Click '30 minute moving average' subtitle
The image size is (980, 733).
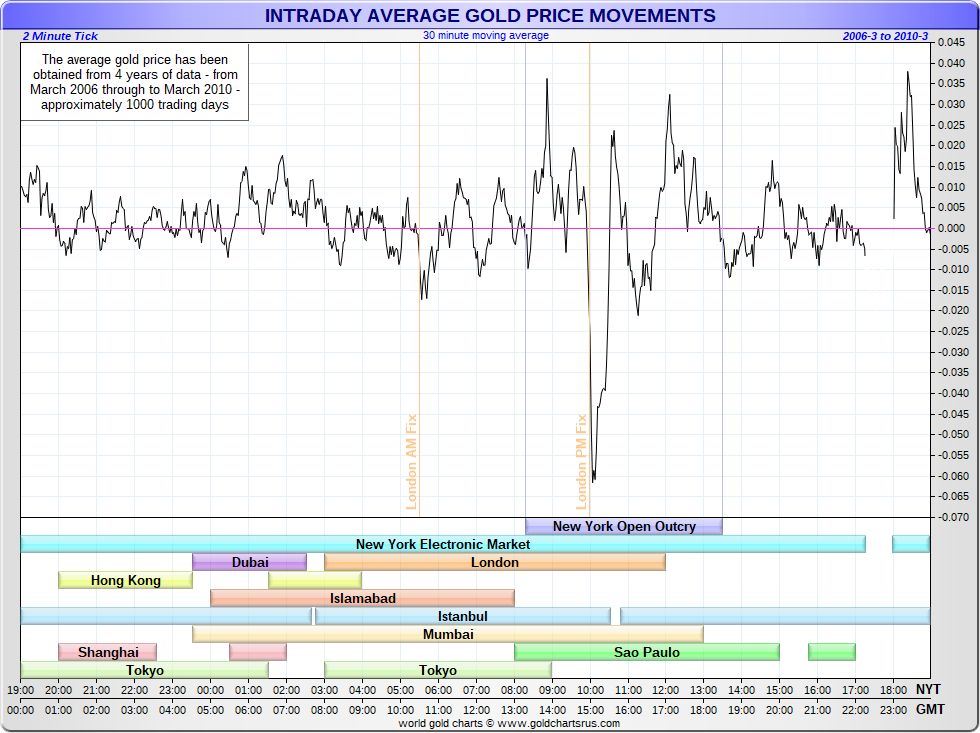point(486,36)
